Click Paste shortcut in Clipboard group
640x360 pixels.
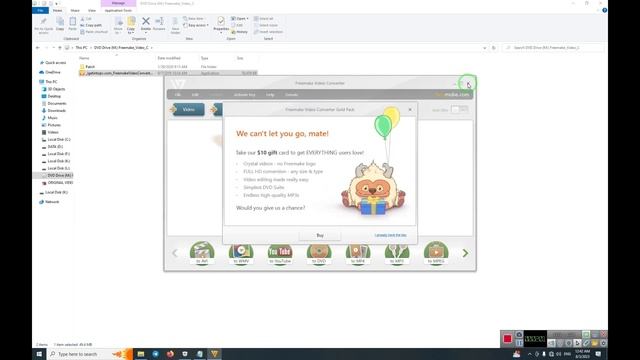point(94,32)
